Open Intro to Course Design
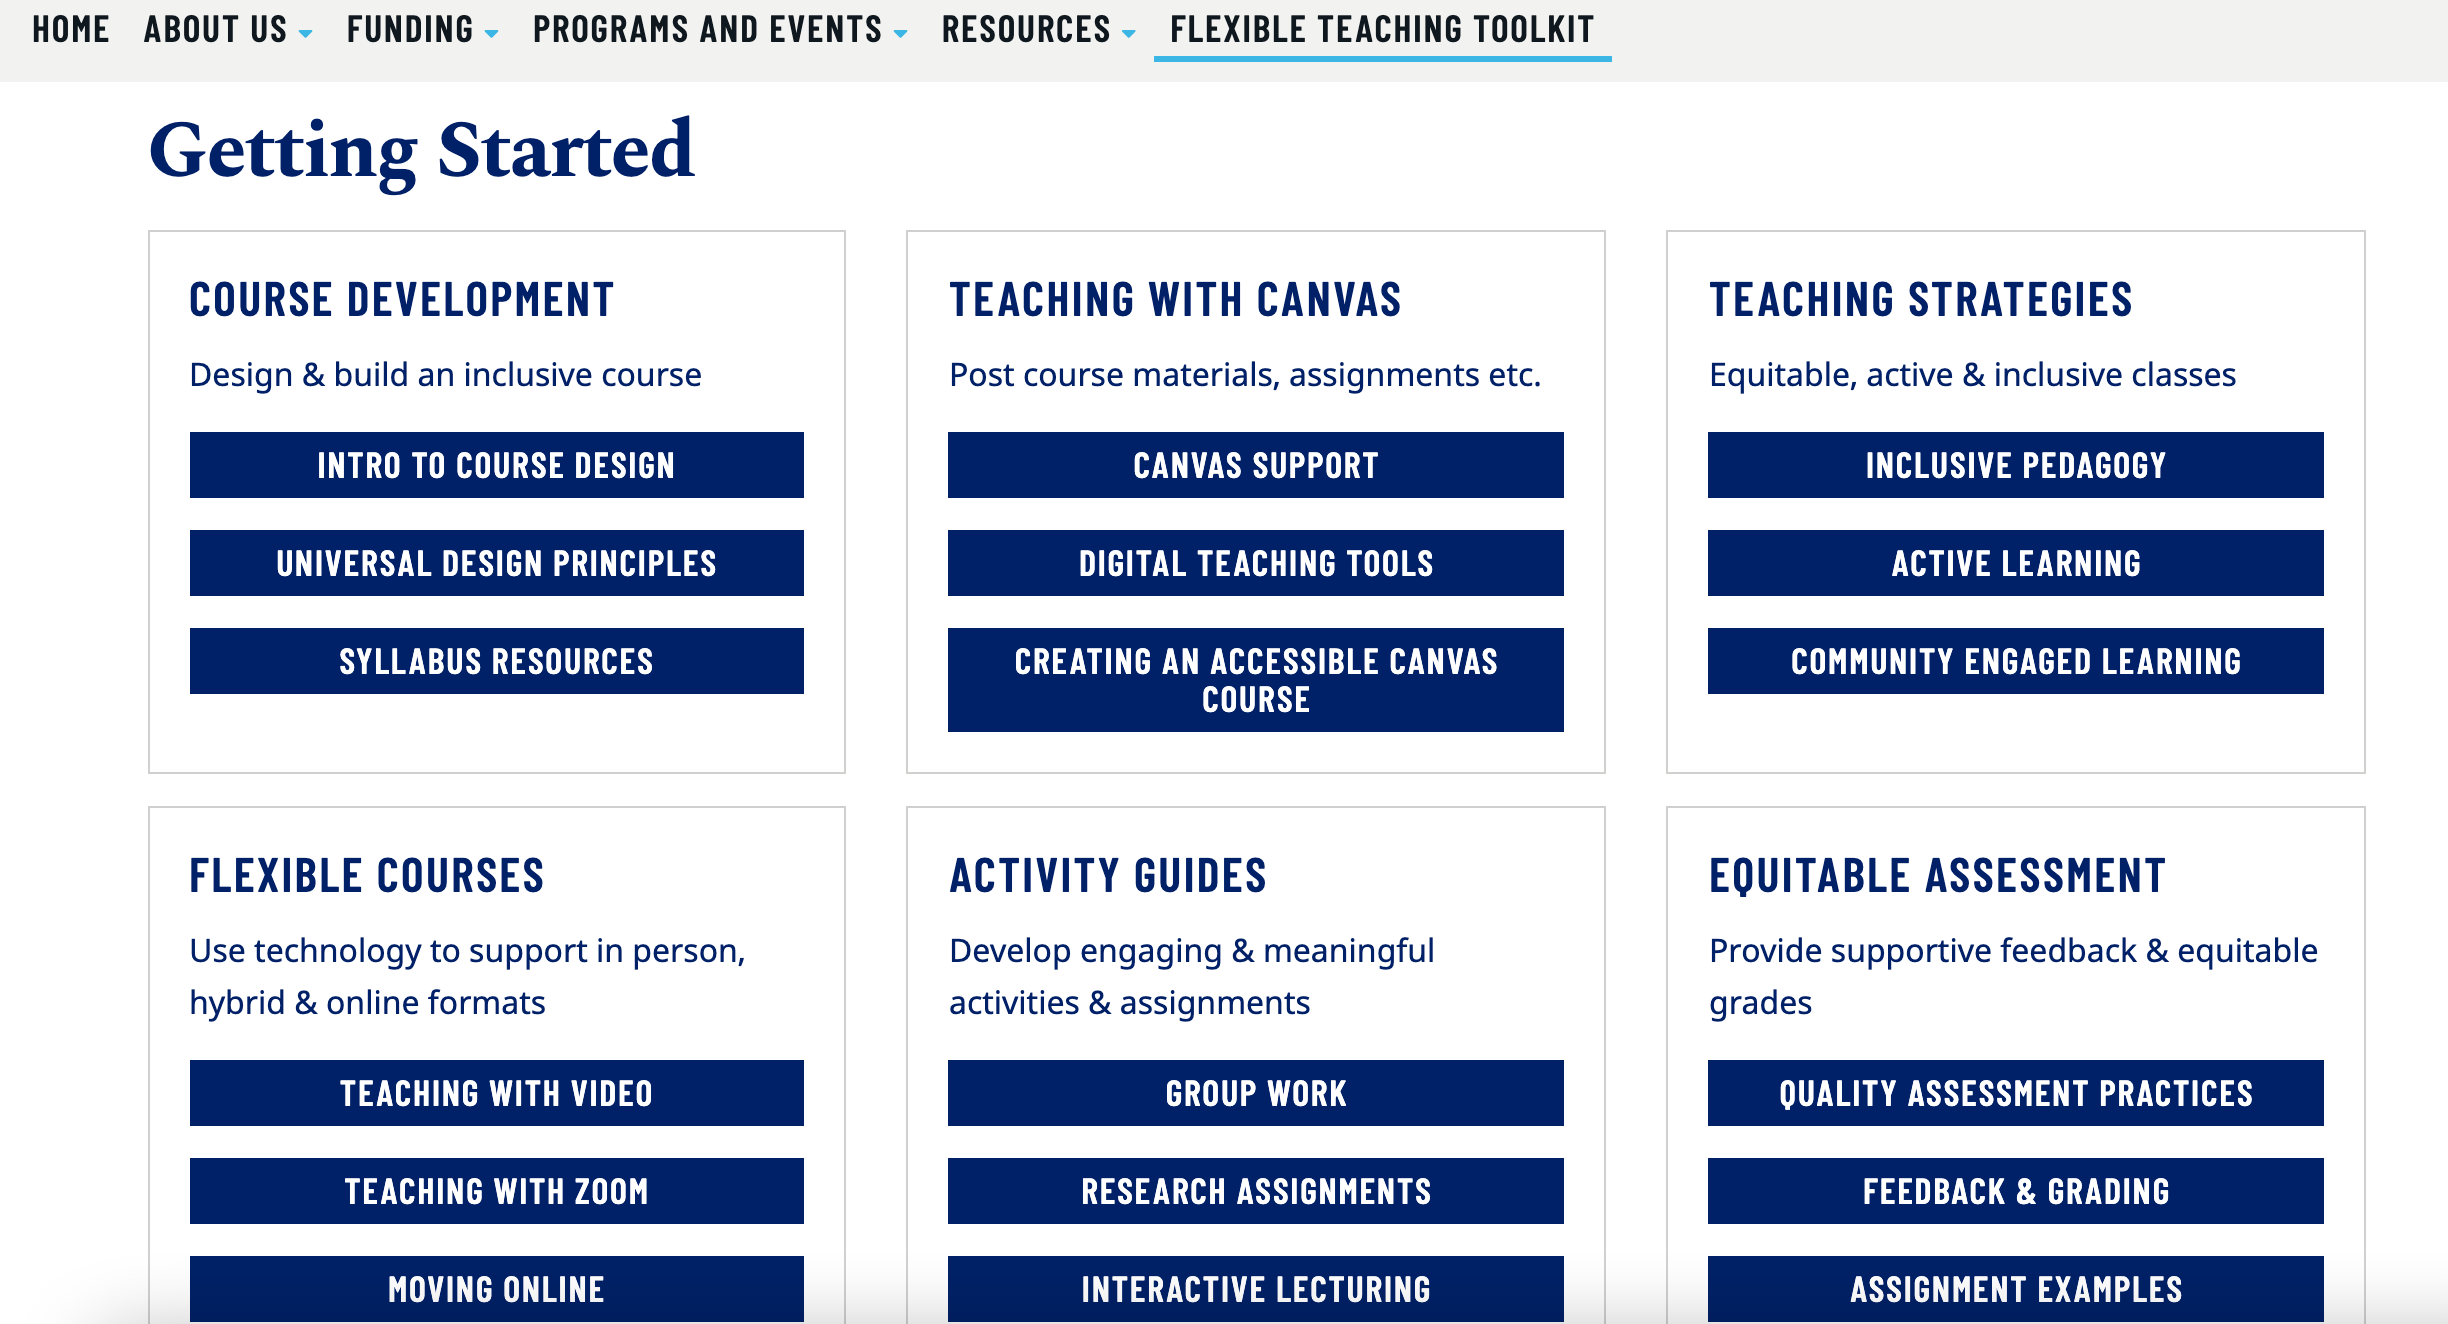 coord(496,465)
